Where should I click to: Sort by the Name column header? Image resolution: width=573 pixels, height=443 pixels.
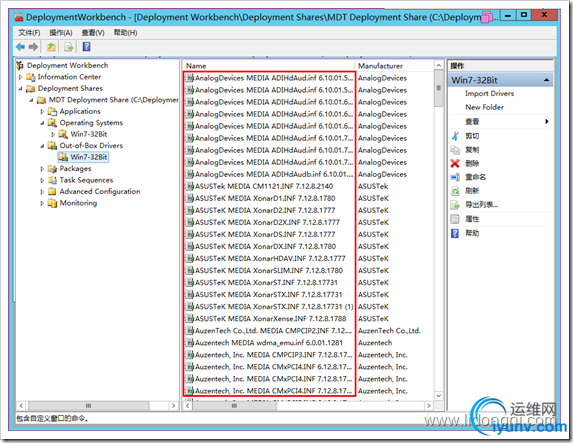pos(268,66)
